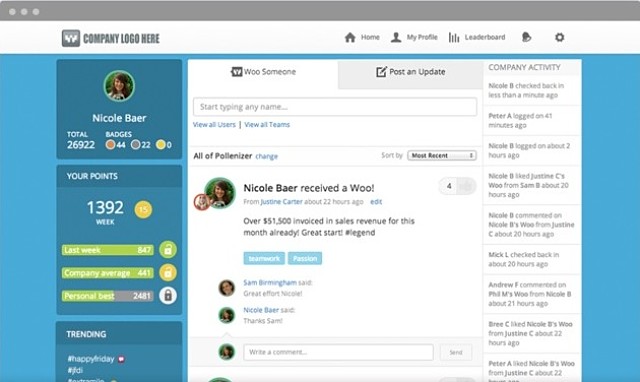Click the company logo icon
640x382 pixels.
(x=71, y=38)
